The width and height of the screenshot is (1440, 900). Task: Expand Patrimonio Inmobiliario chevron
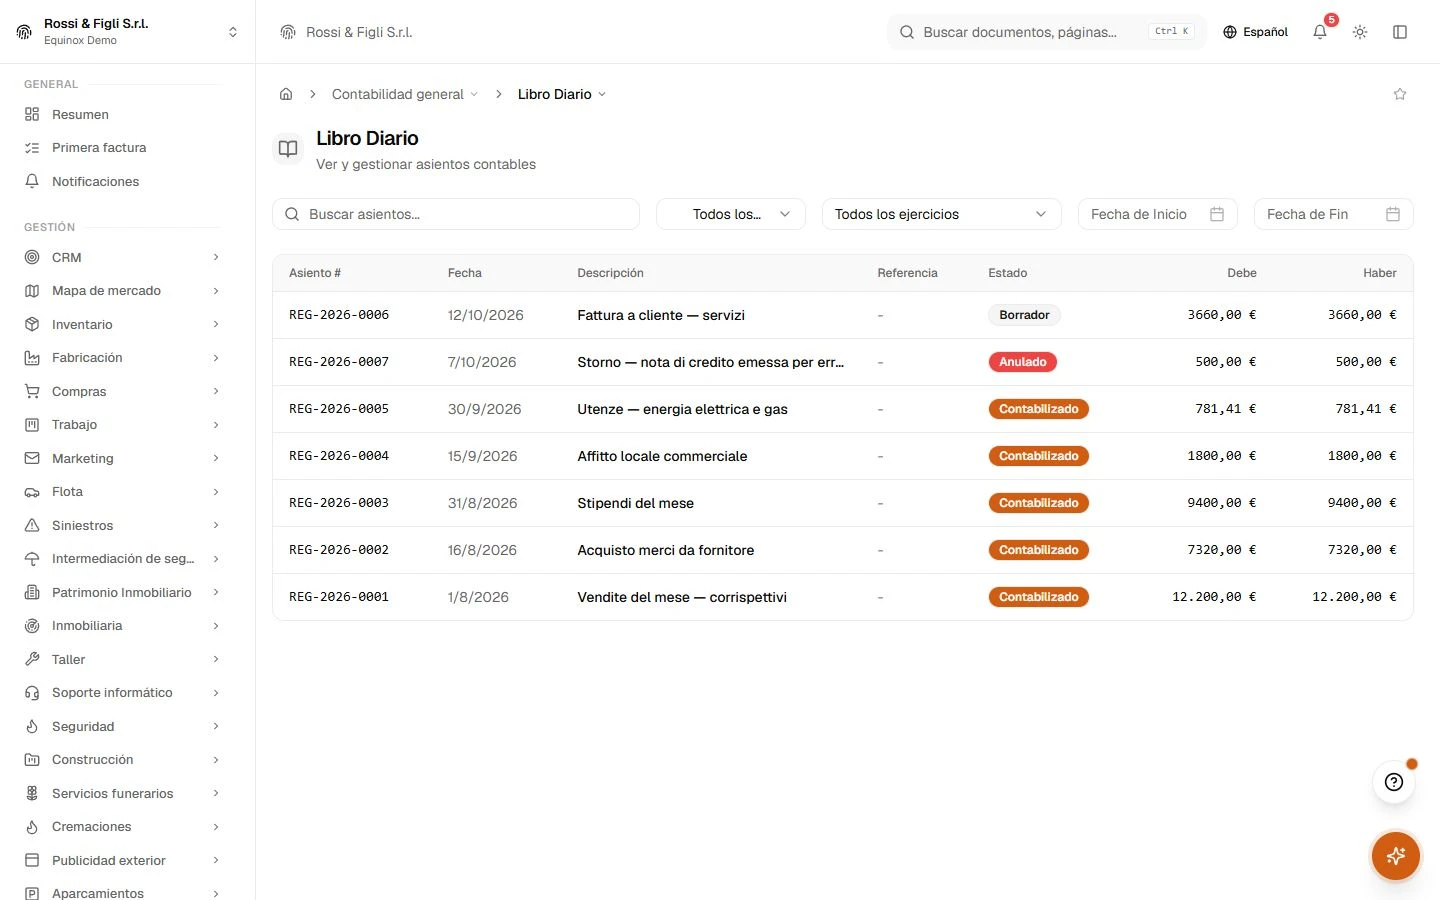click(216, 592)
